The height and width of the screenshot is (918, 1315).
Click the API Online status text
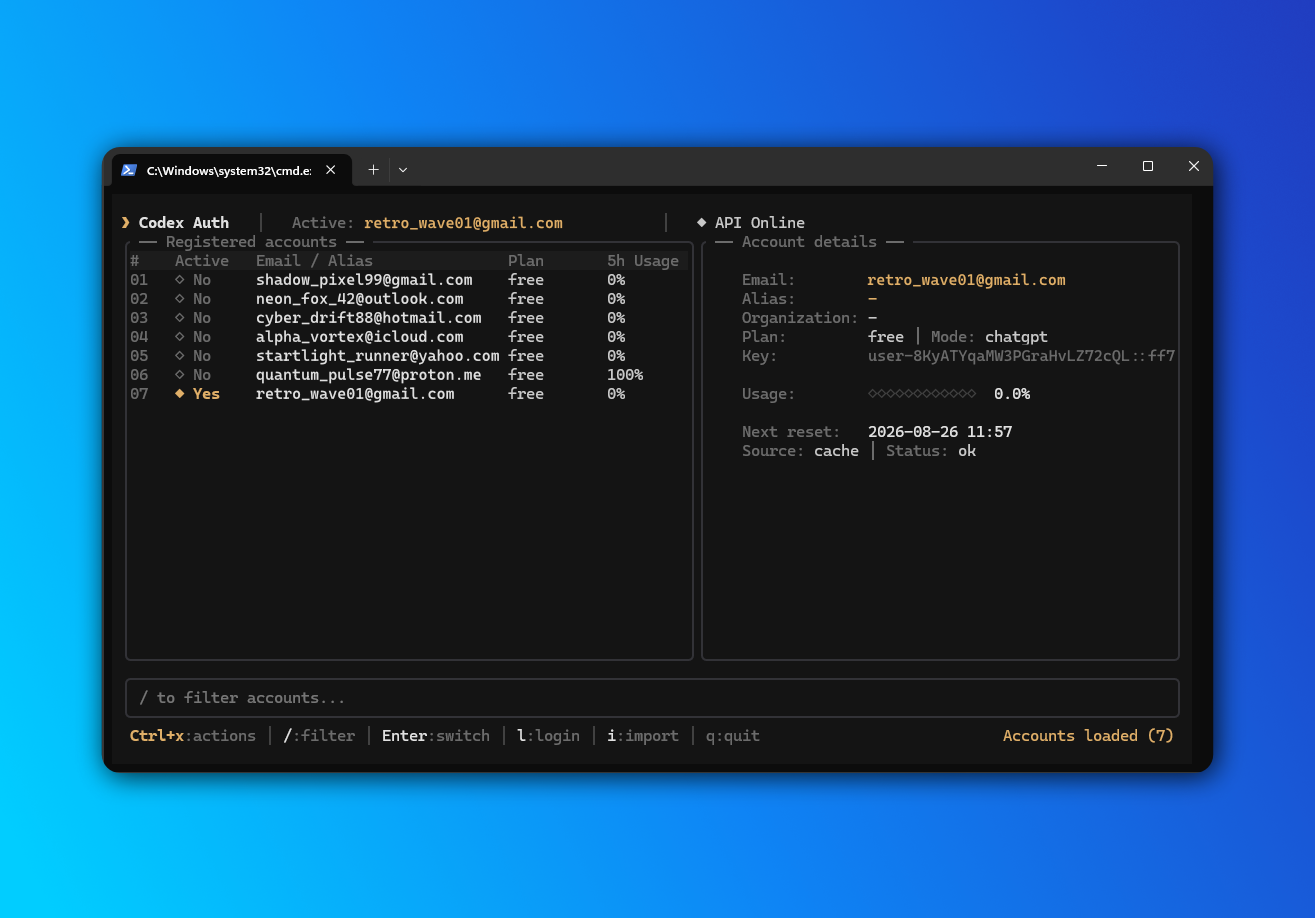click(760, 223)
